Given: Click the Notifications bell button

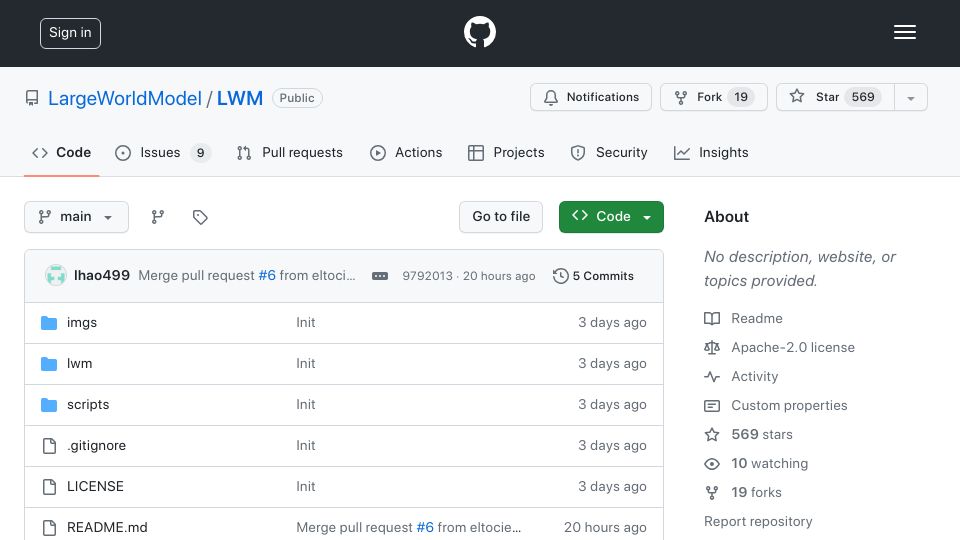Looking at the screenshot, I should pos(591,97).
